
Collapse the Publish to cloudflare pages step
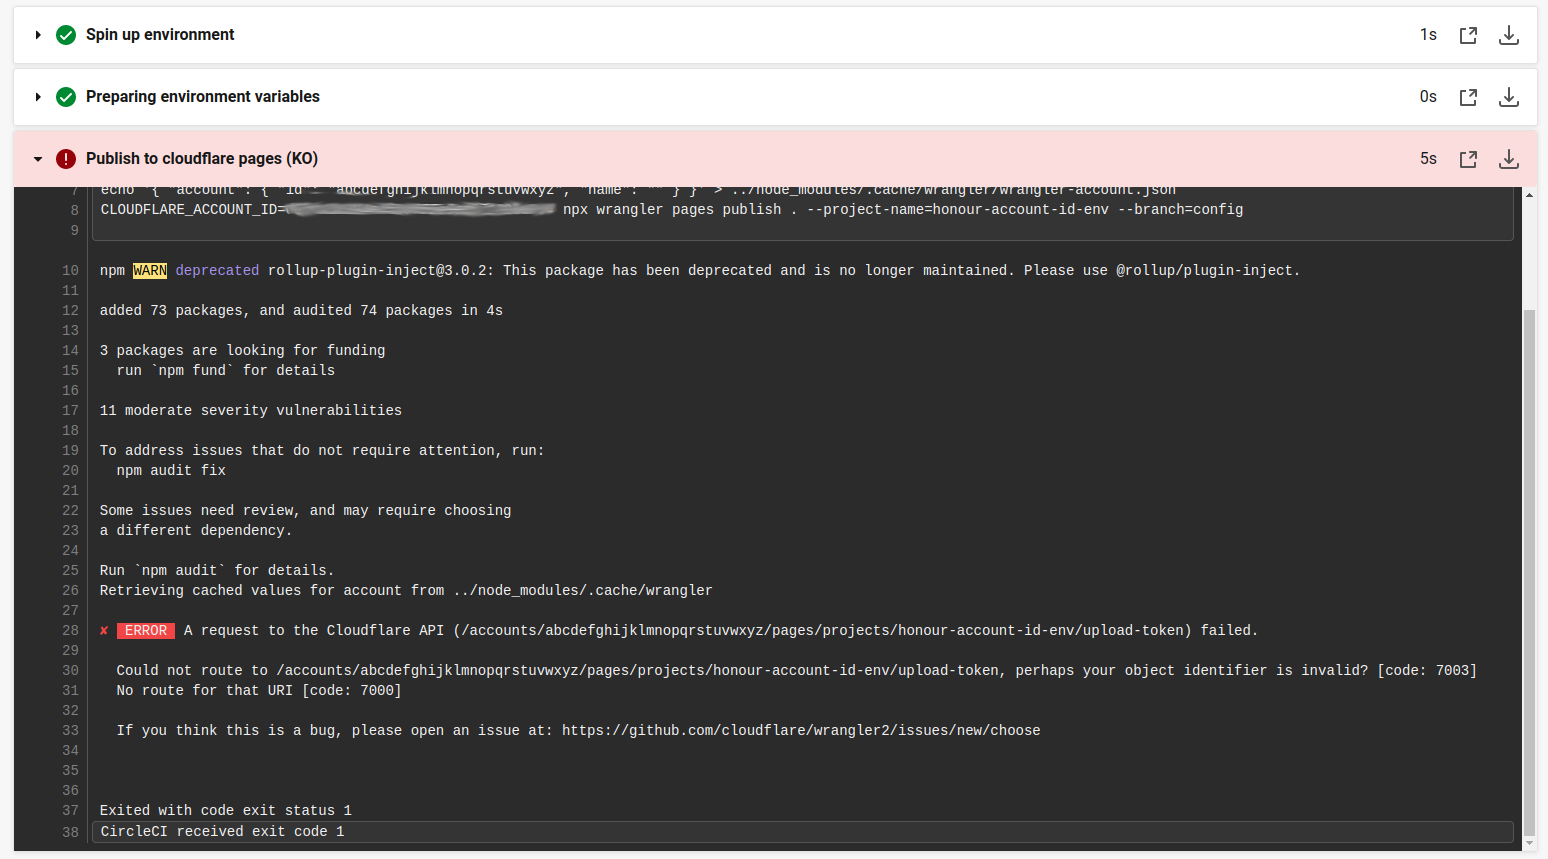[38, 159]
